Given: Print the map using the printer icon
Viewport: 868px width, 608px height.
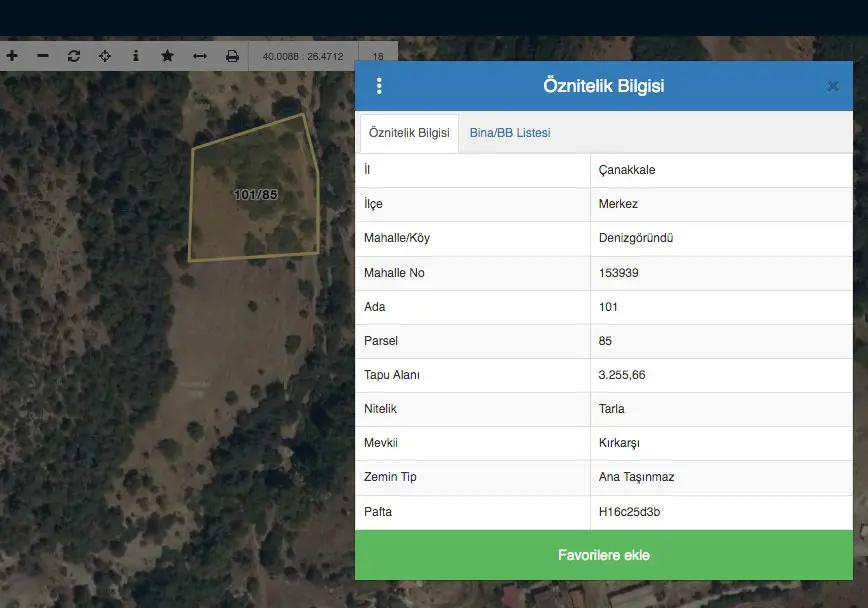Looking at the screenshot, I should [x=232, y=56].
